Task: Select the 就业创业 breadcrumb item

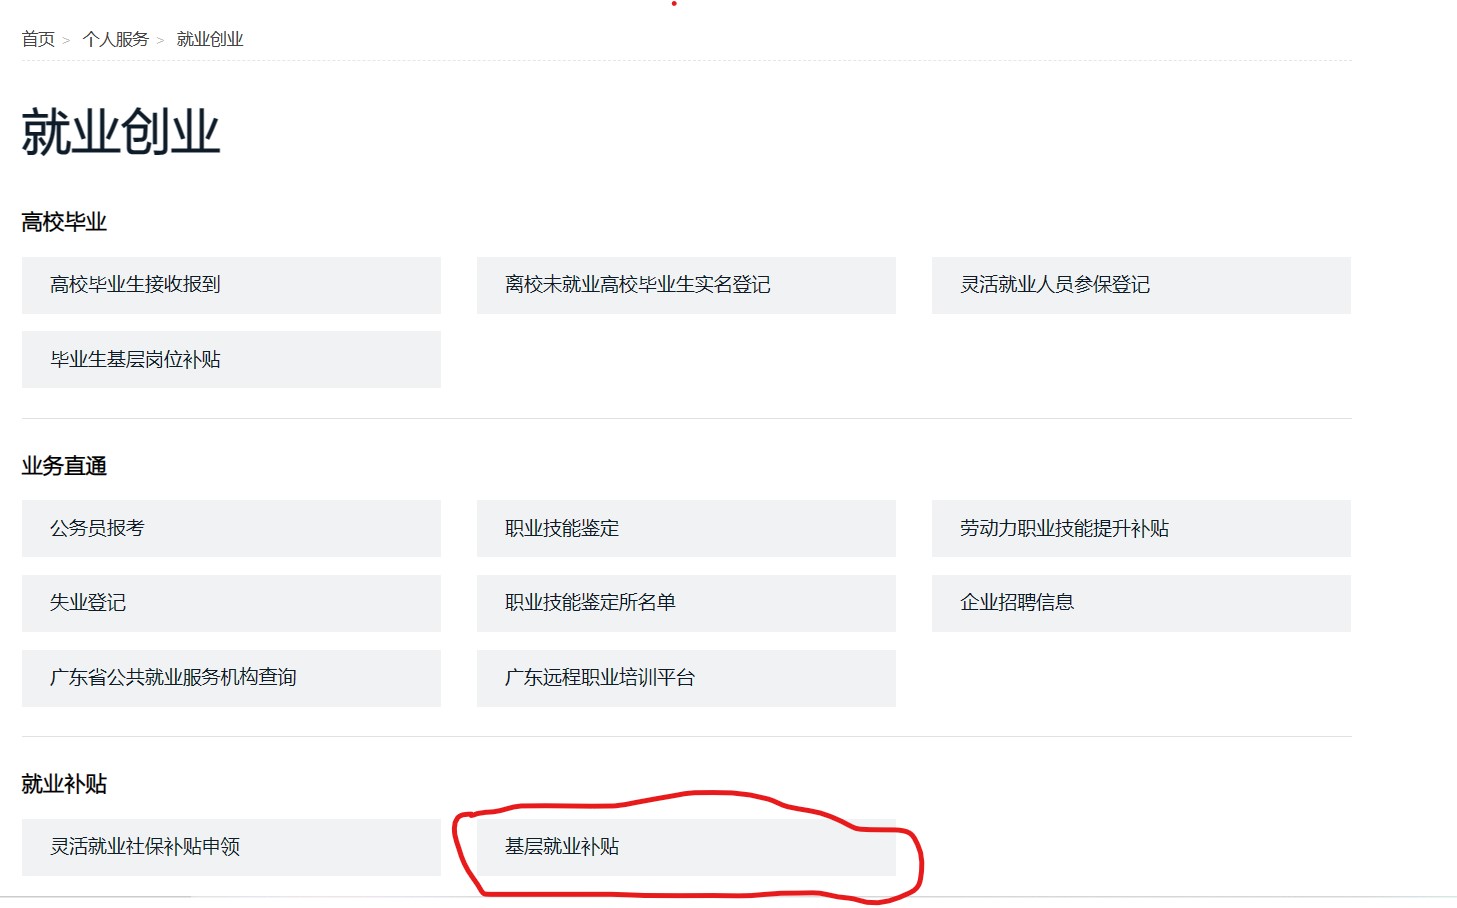Action: pos(207,39)
